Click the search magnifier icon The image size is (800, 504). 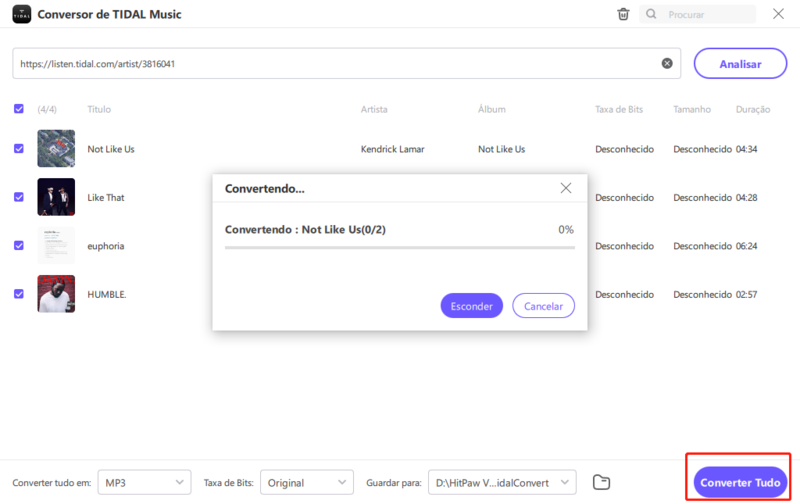click(x=651, y=14)
